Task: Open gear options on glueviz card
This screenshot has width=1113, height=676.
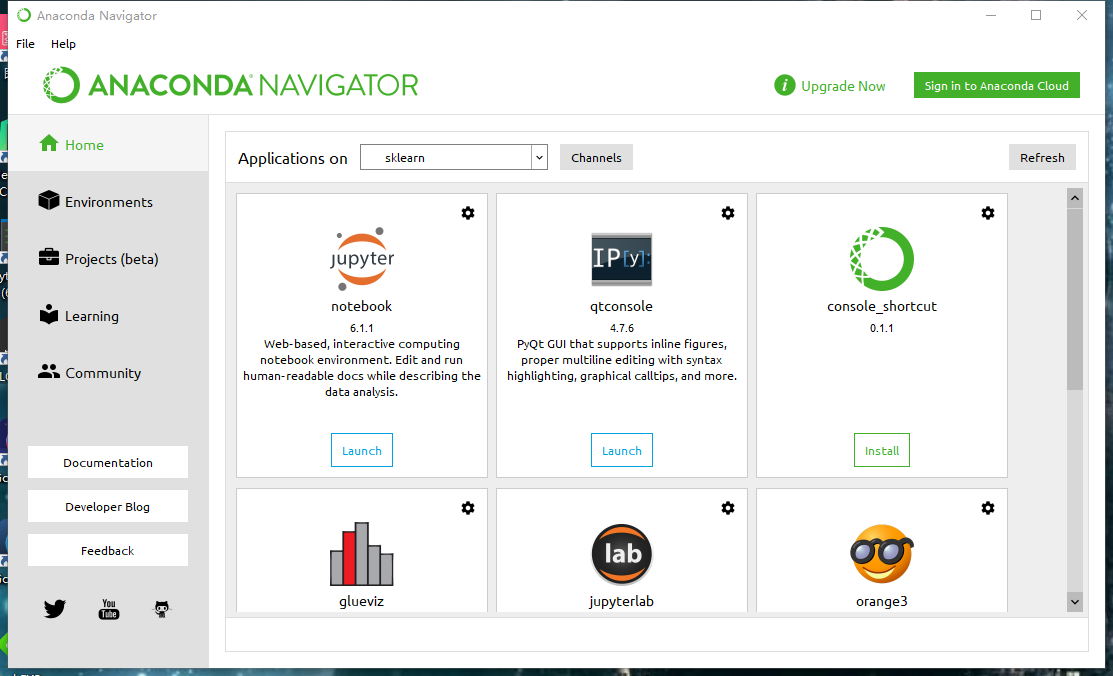Action: pos(468,508)
